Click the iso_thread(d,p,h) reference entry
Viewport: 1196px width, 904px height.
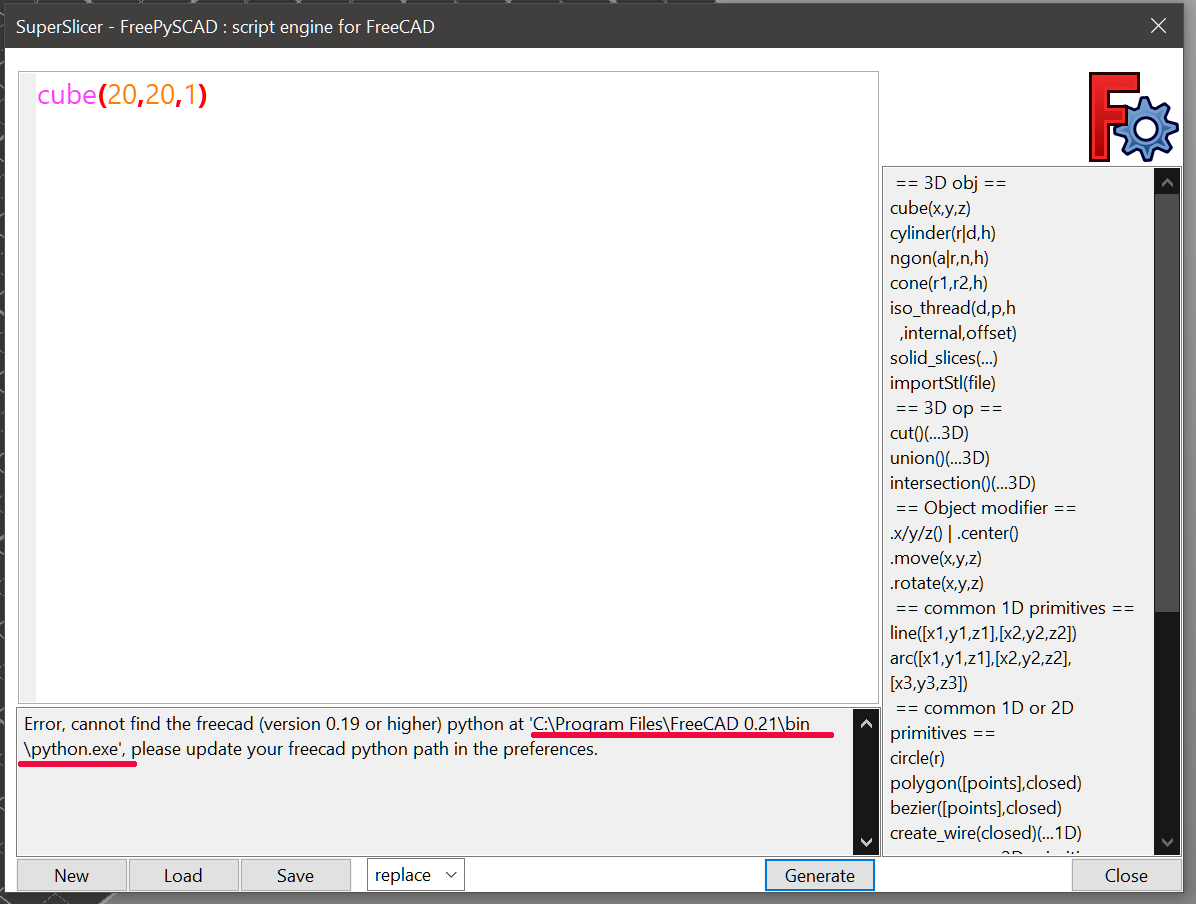coord(951,307)
